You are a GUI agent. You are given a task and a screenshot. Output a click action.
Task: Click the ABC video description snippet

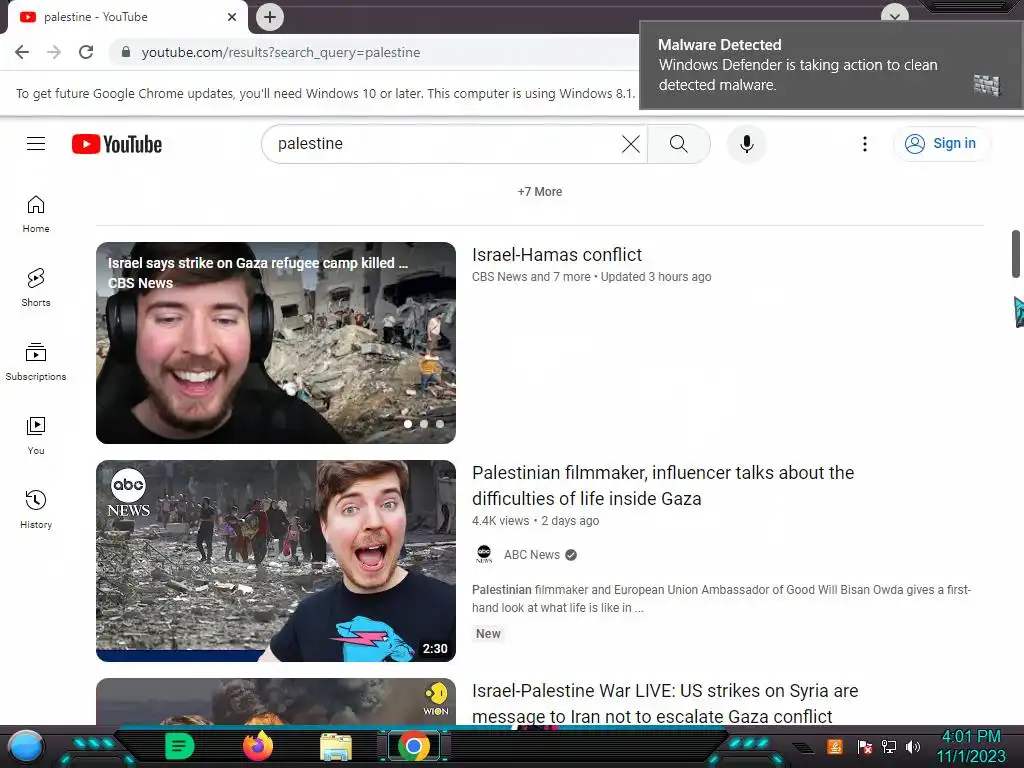click(x=722, y=599)
